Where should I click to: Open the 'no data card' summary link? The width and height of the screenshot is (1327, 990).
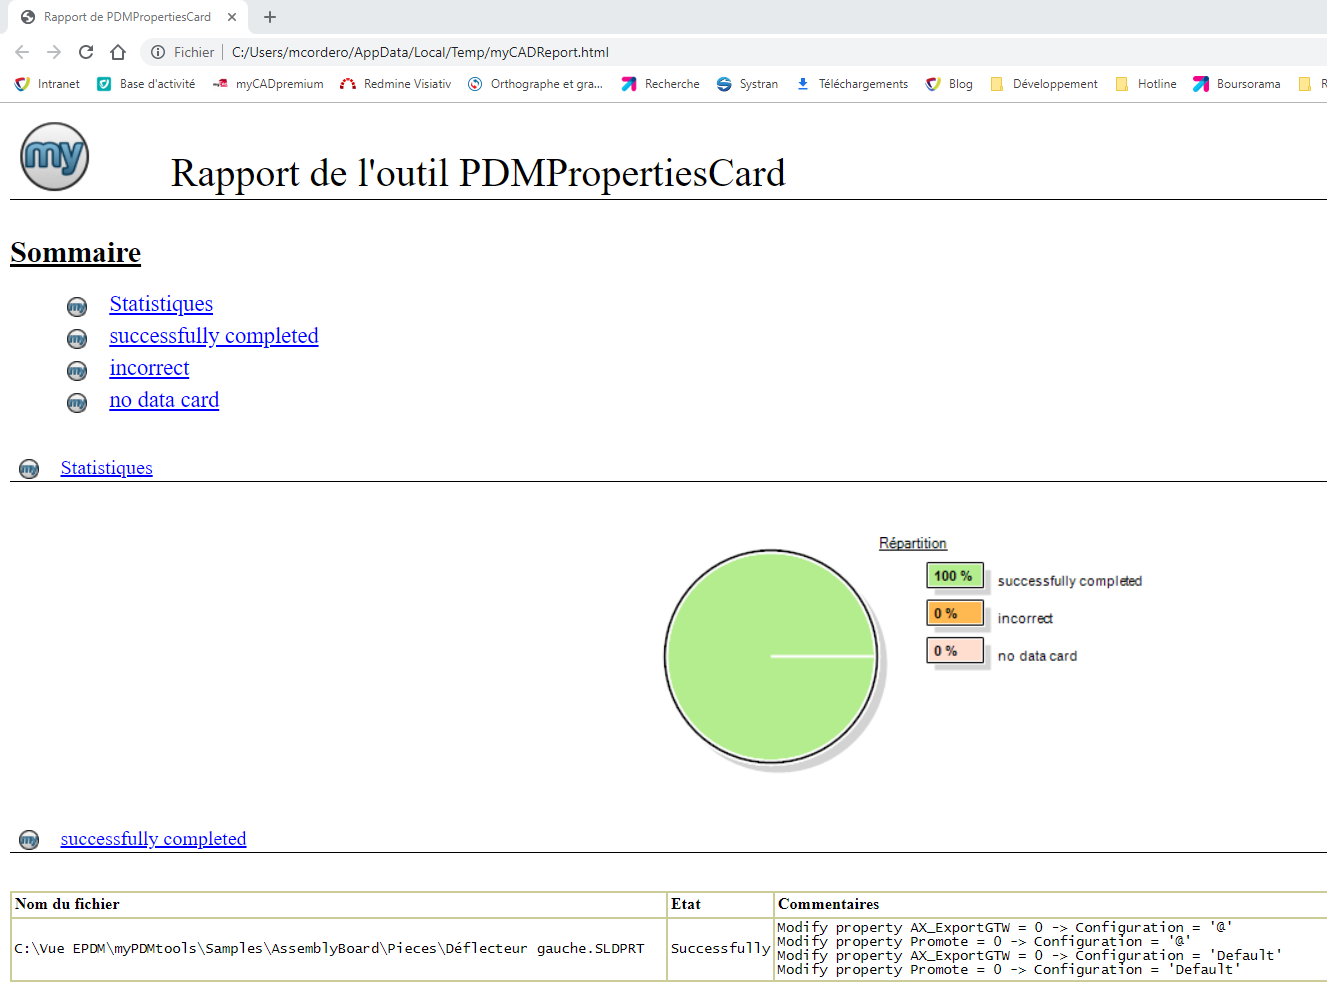pyautogui.click(x=164, y=400)
